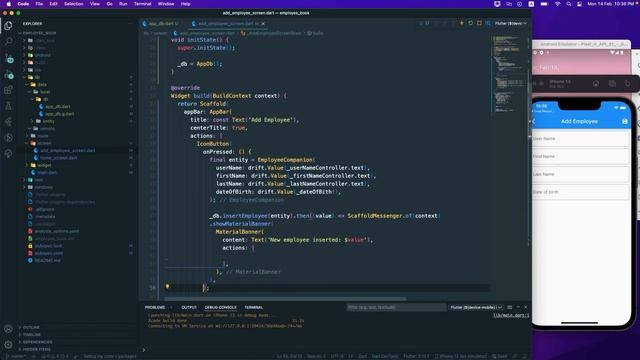Tap the Date of birth field in the app
The width and height of the screenshot is (640, 360).
tap(580, 192)
